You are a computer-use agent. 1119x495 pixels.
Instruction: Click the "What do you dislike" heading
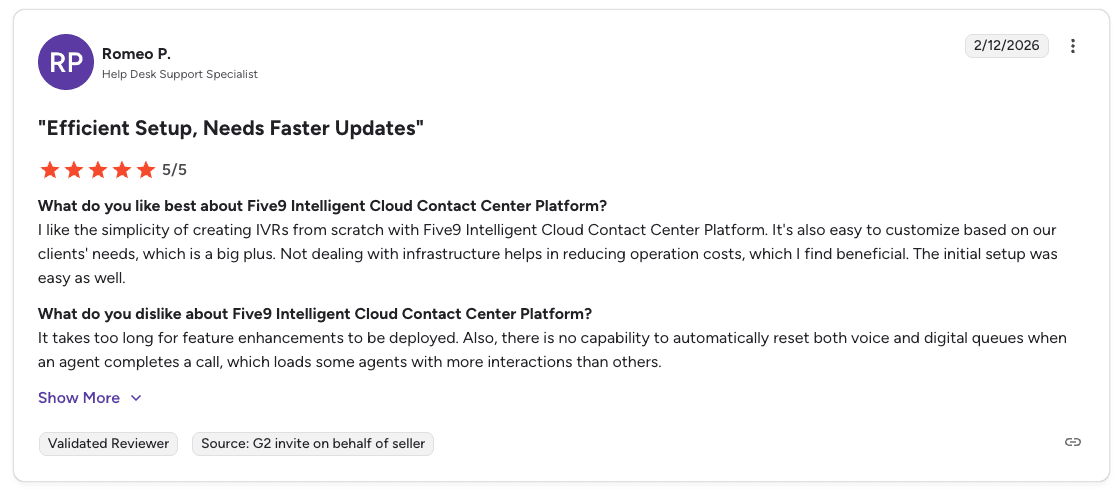(315, 314)
